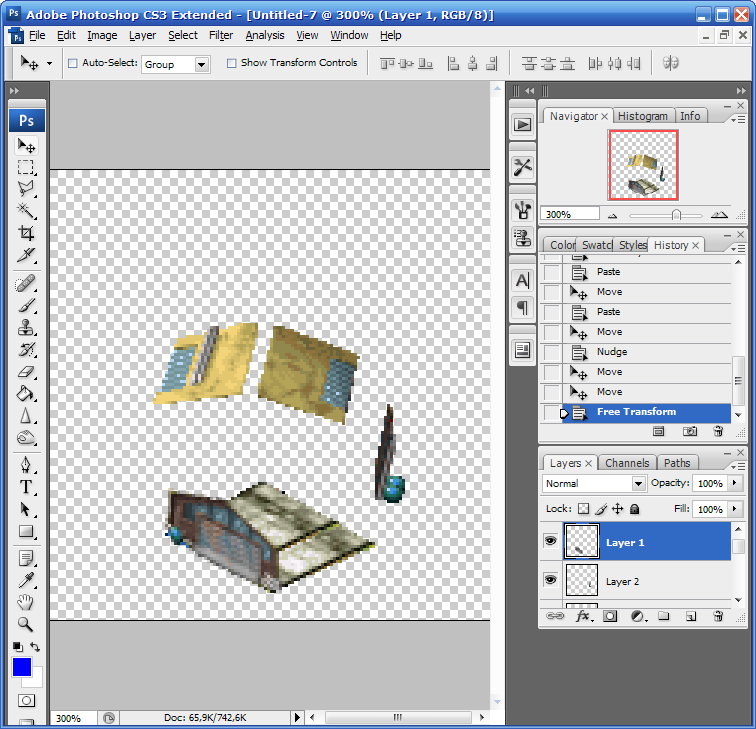Select the Eraser tool
This screenshot has height=729, width=756.
[x=26, y=372]
